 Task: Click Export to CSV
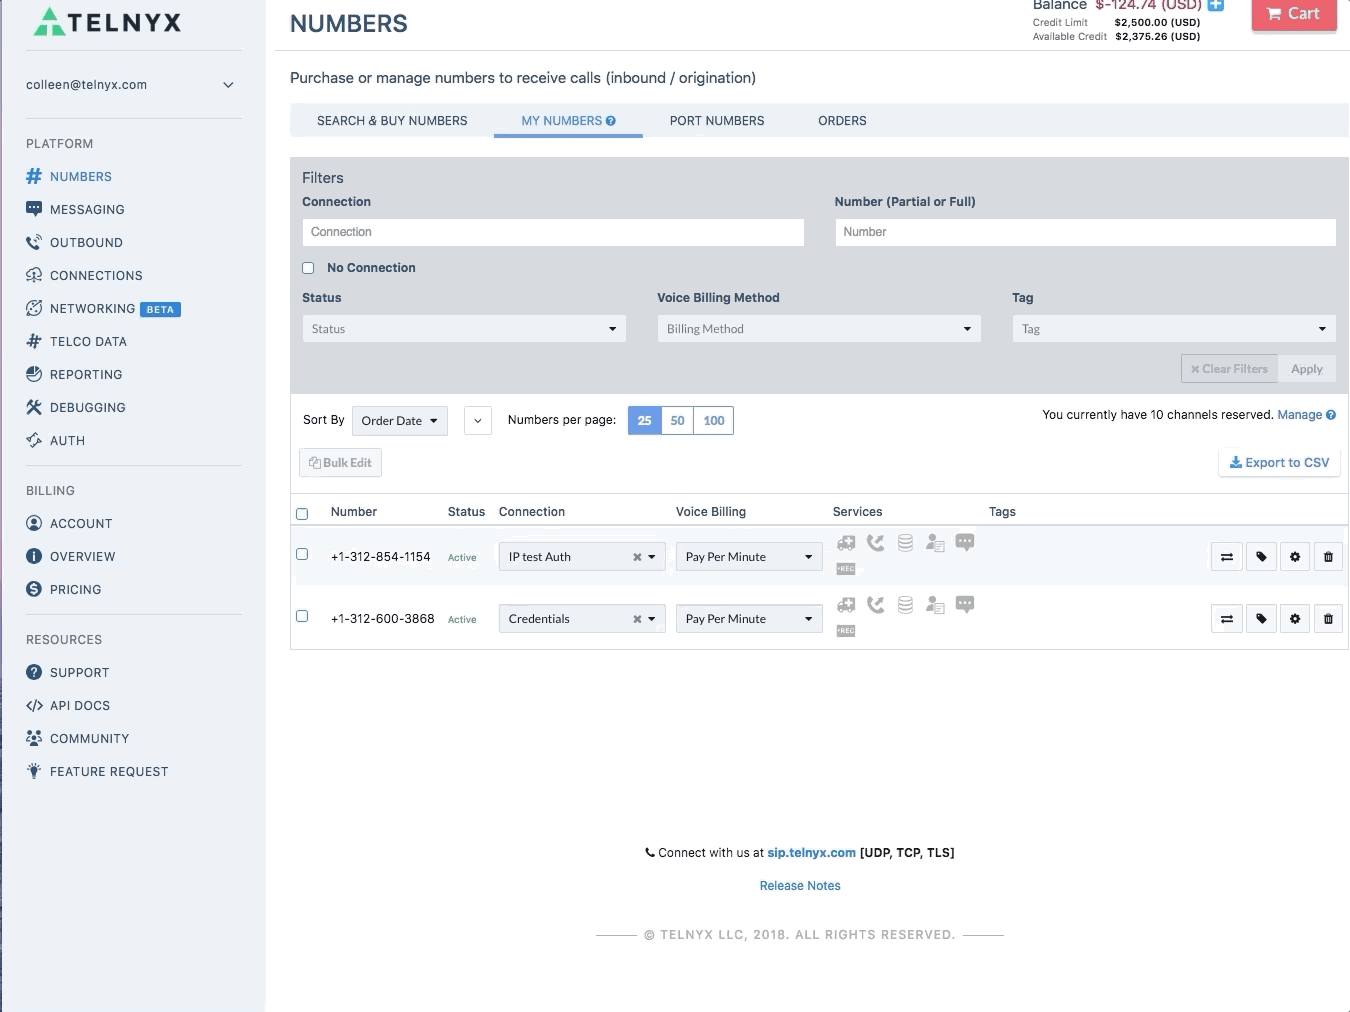[1279, 463]
